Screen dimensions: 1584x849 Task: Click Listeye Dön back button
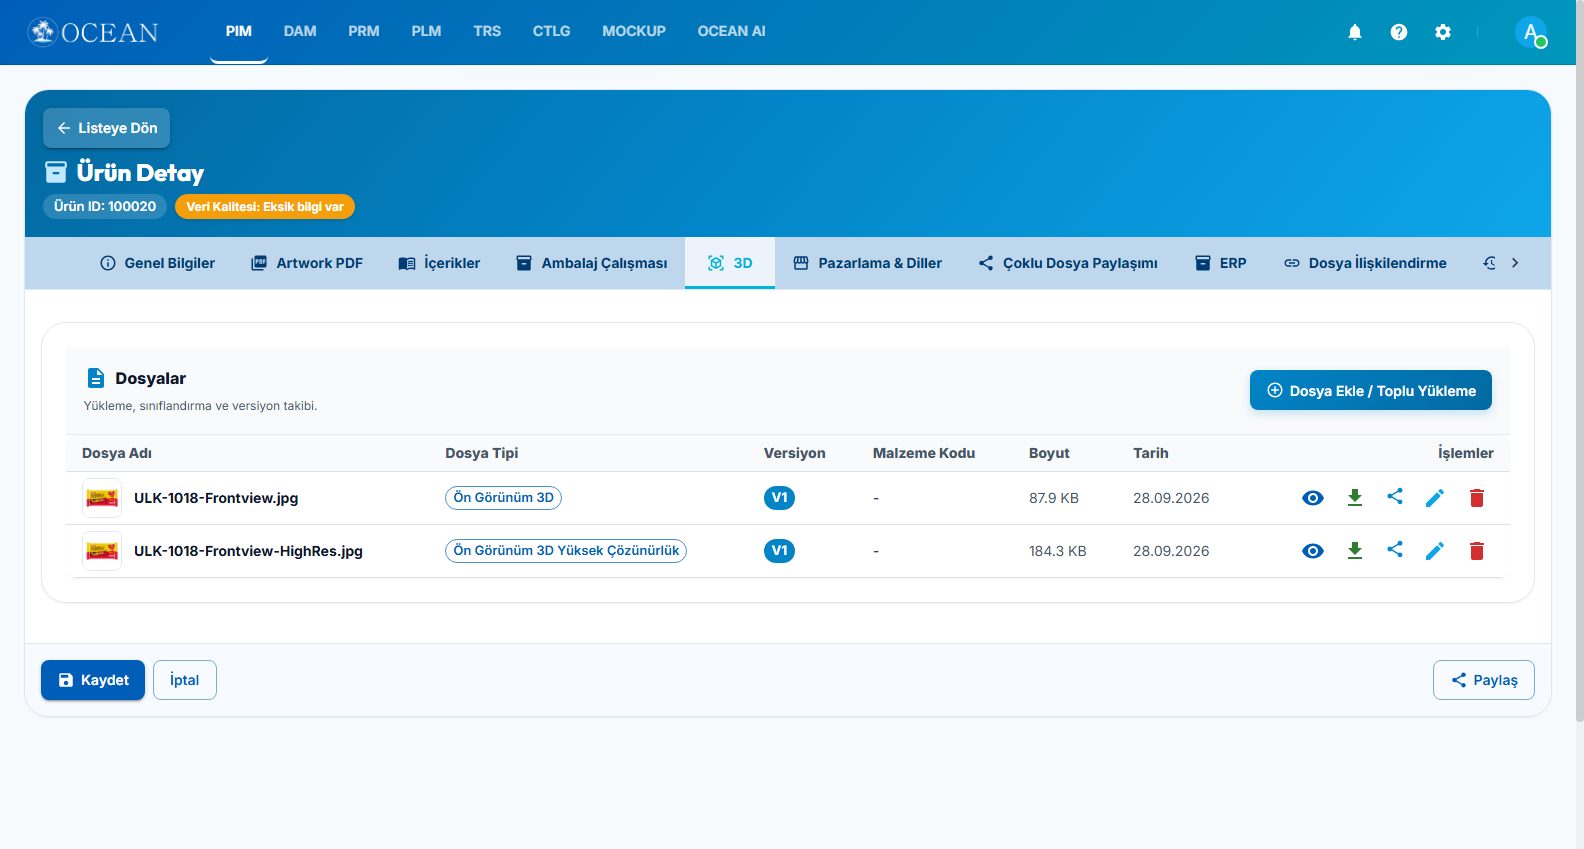[106, 128]
